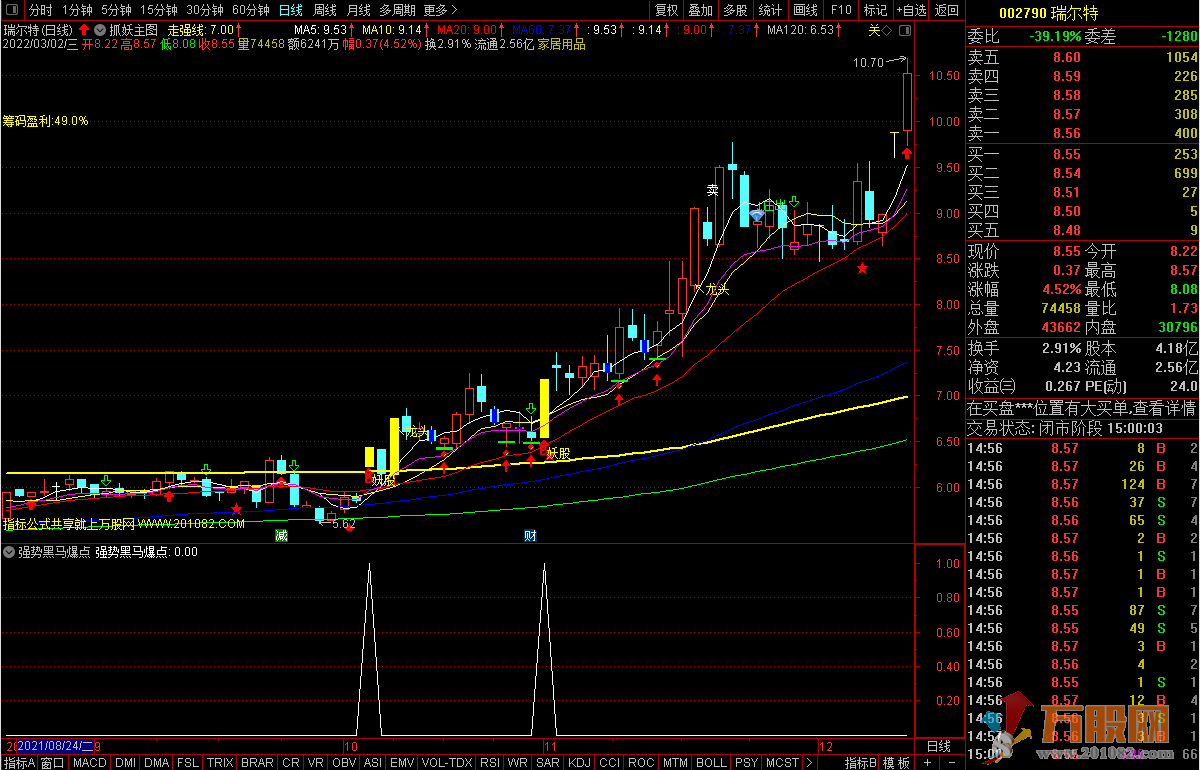Toggle 复权 price adjustment
This screenshot has height=770, width=1200.
(x=666, y=10)
